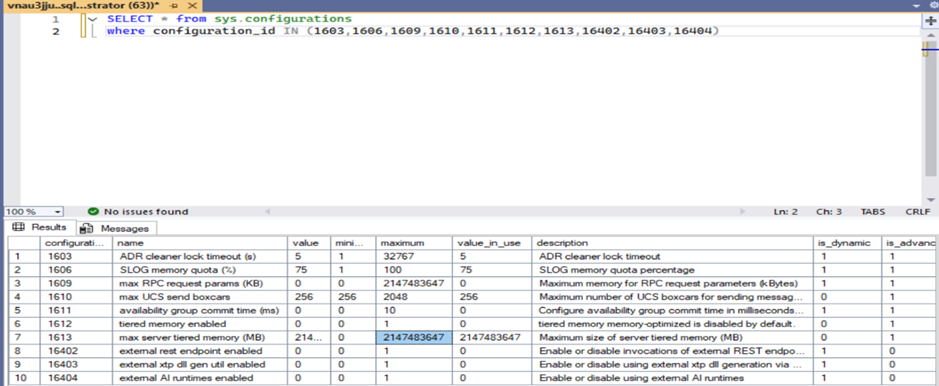Open the 100 % zoom dropdown
The image size is (939, 386).
tap(57, 212)
